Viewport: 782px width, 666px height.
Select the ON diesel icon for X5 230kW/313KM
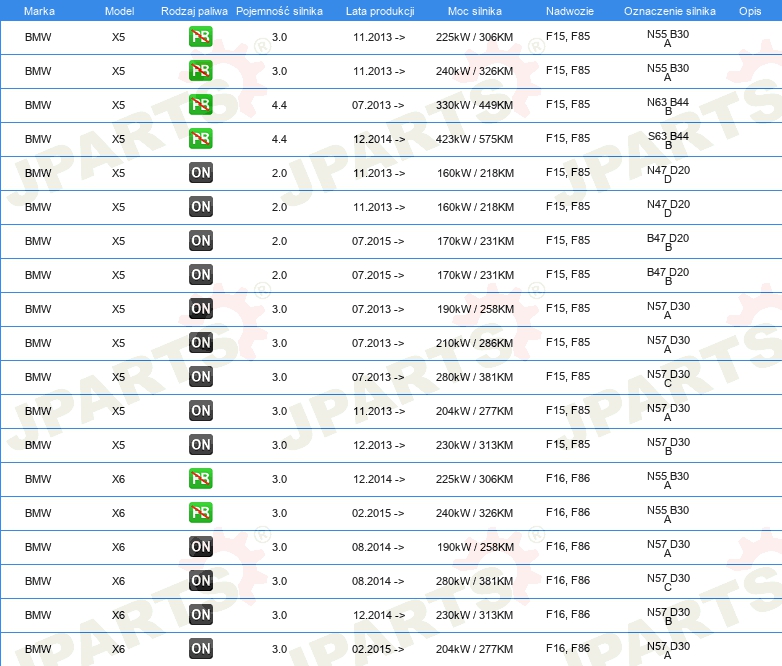[201, 444]
